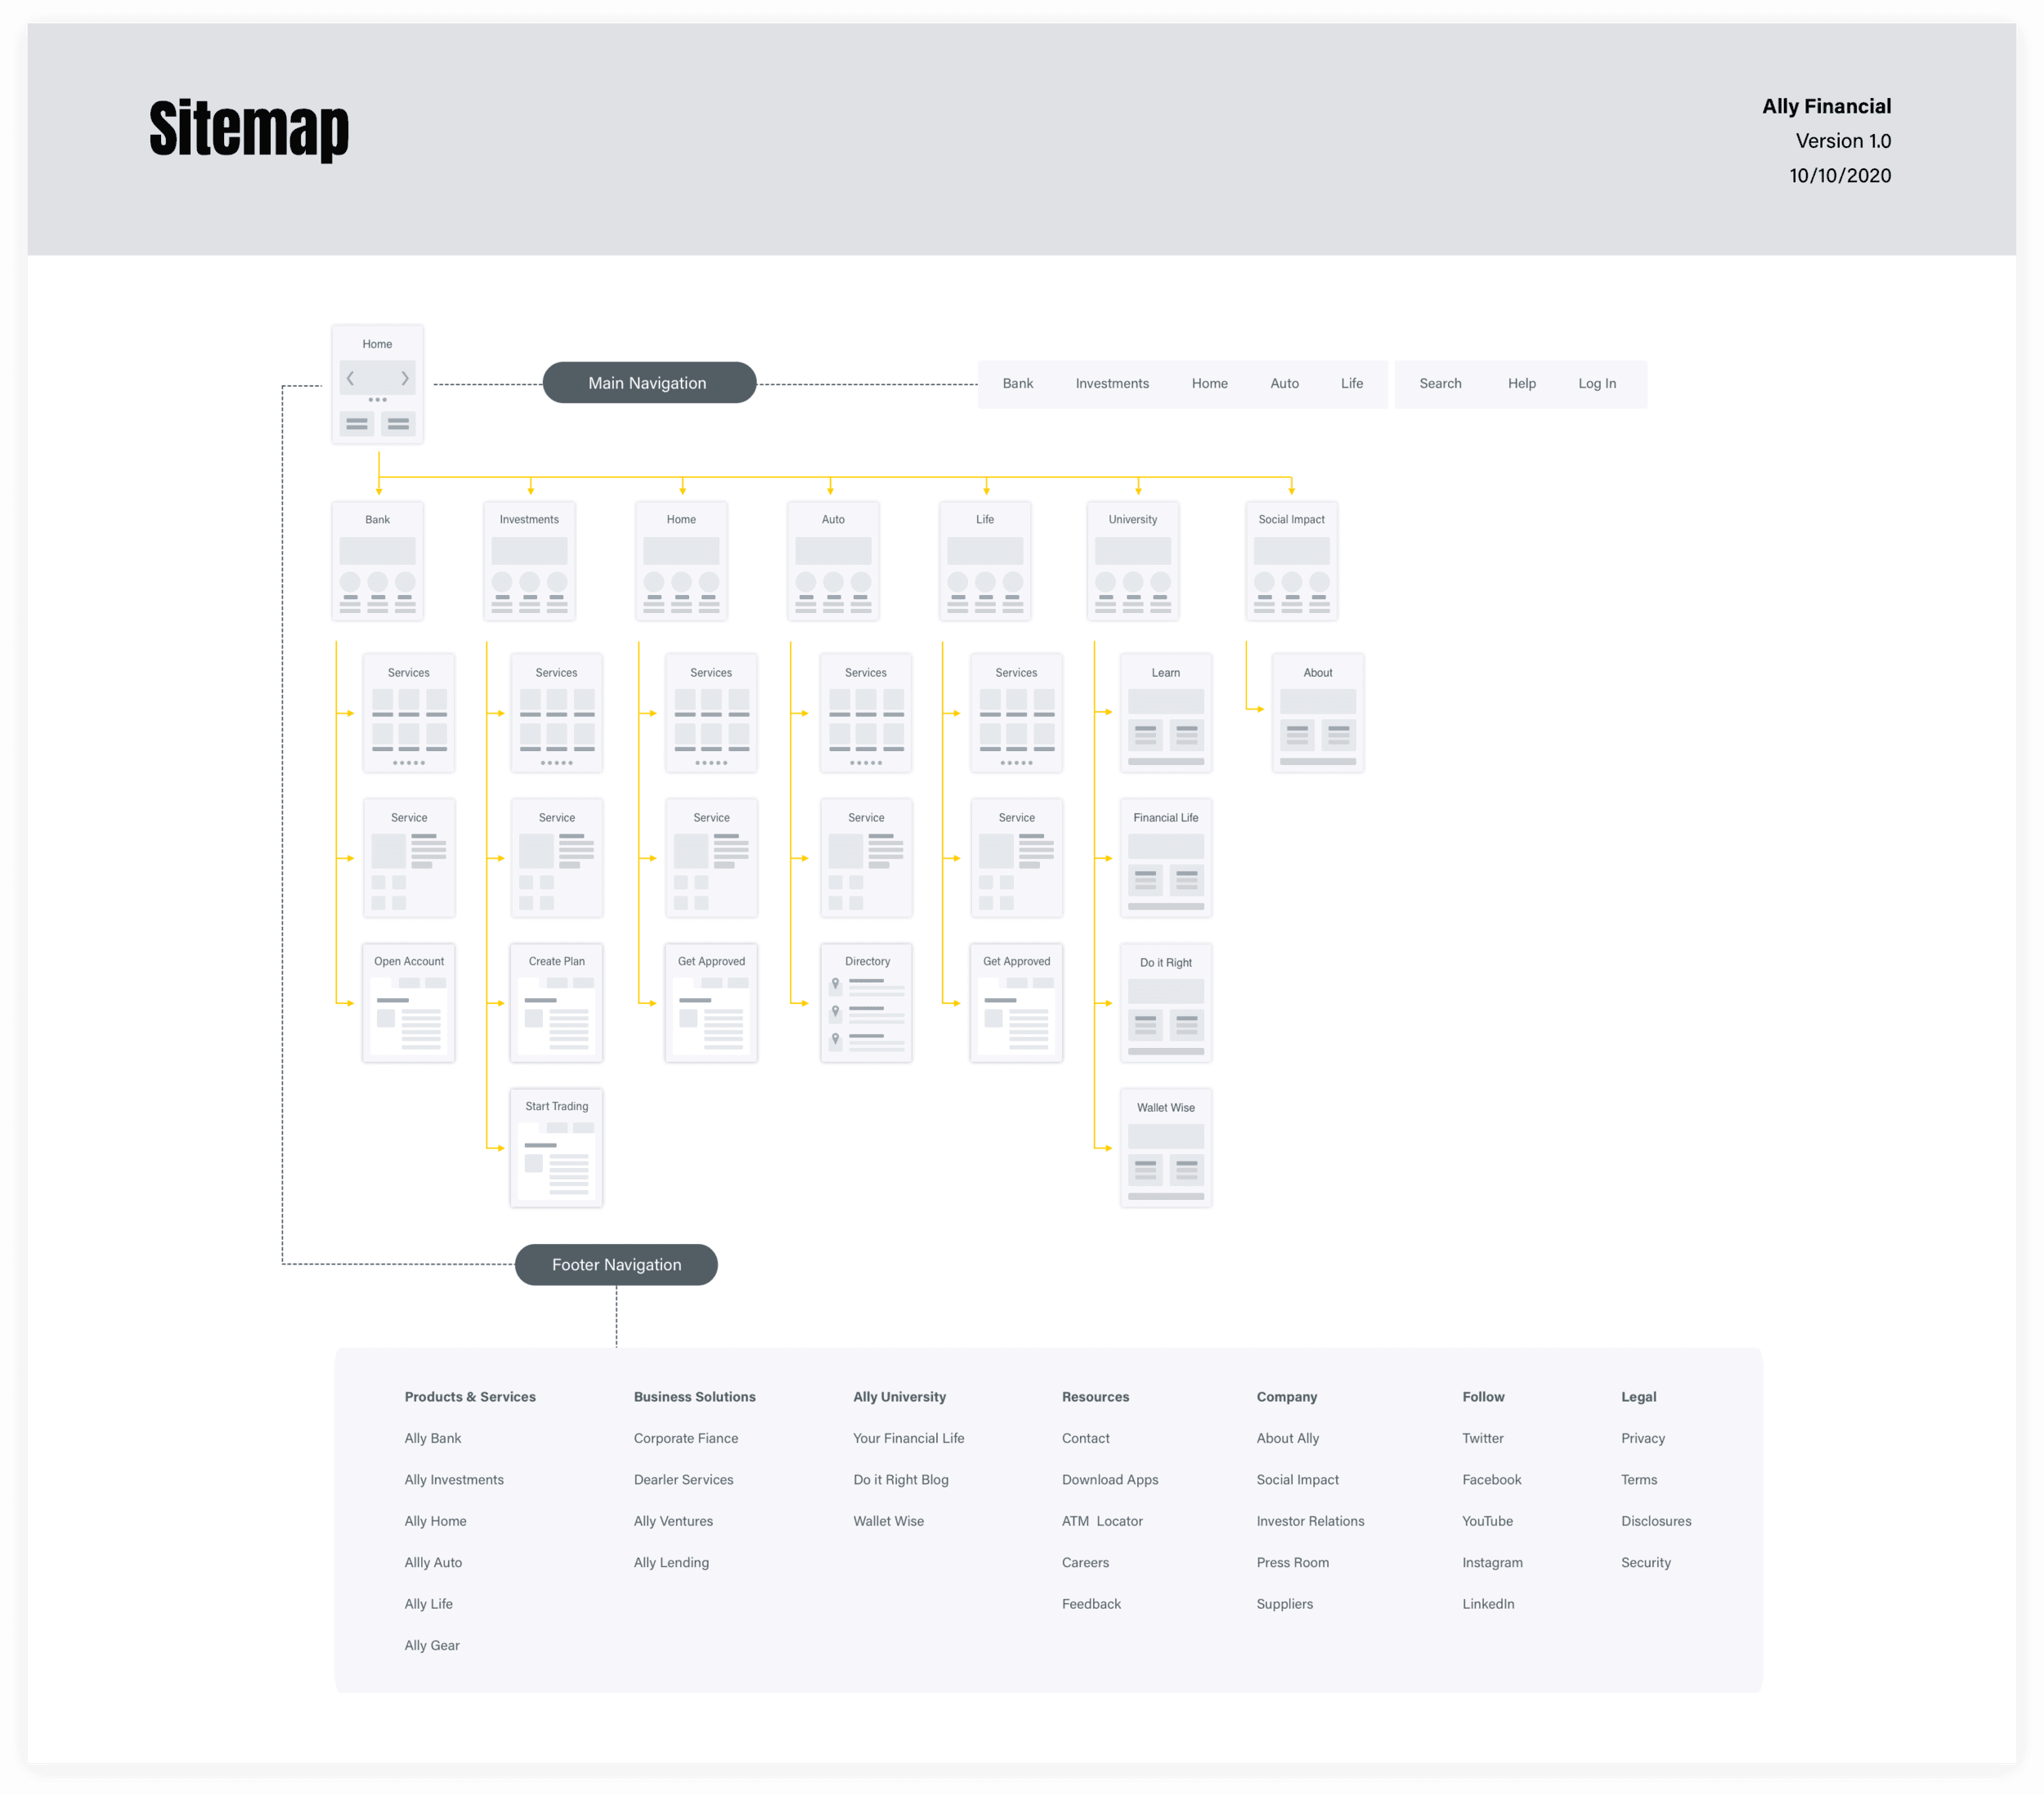Viewport: 2044px width, 1795px height.
Task: Click the Ally Lending footer link
Action: pyautogui.click(x=672, y=1562)
